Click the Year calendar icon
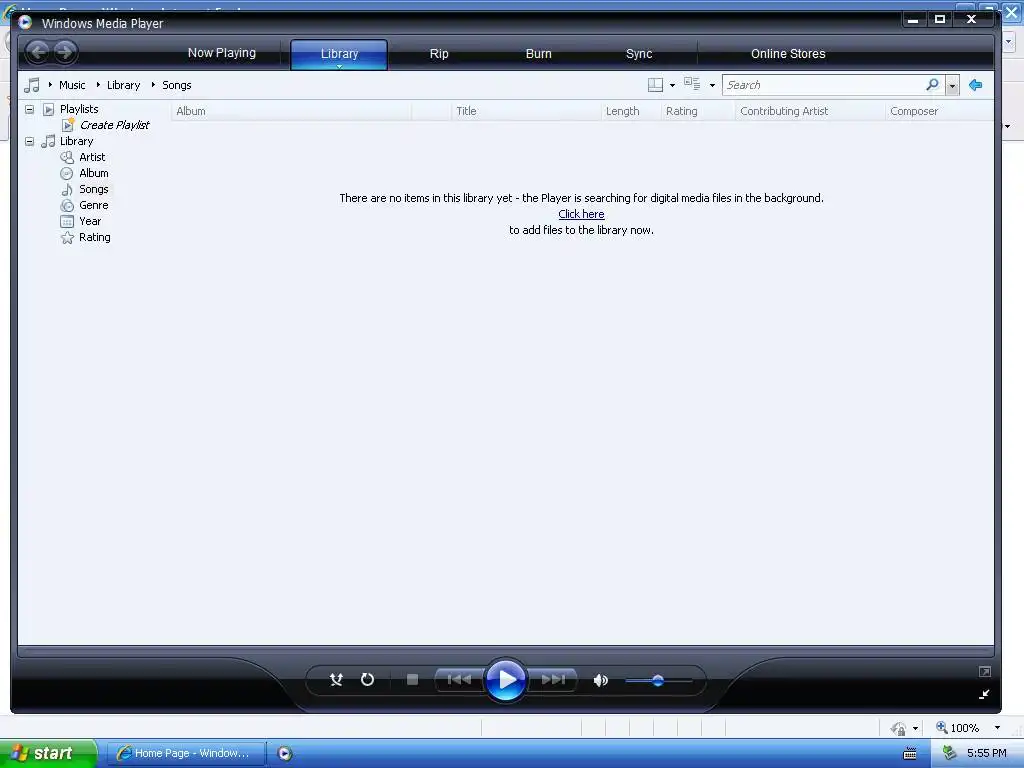Viewport: 1024px width, 768px height. point(67,221)
